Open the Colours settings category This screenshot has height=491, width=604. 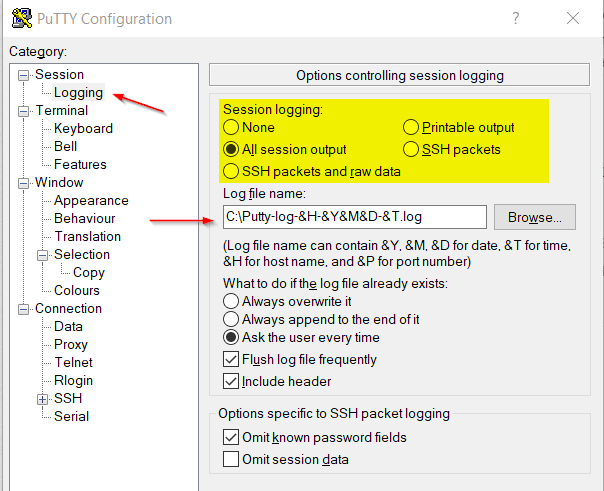click(77, 291)
